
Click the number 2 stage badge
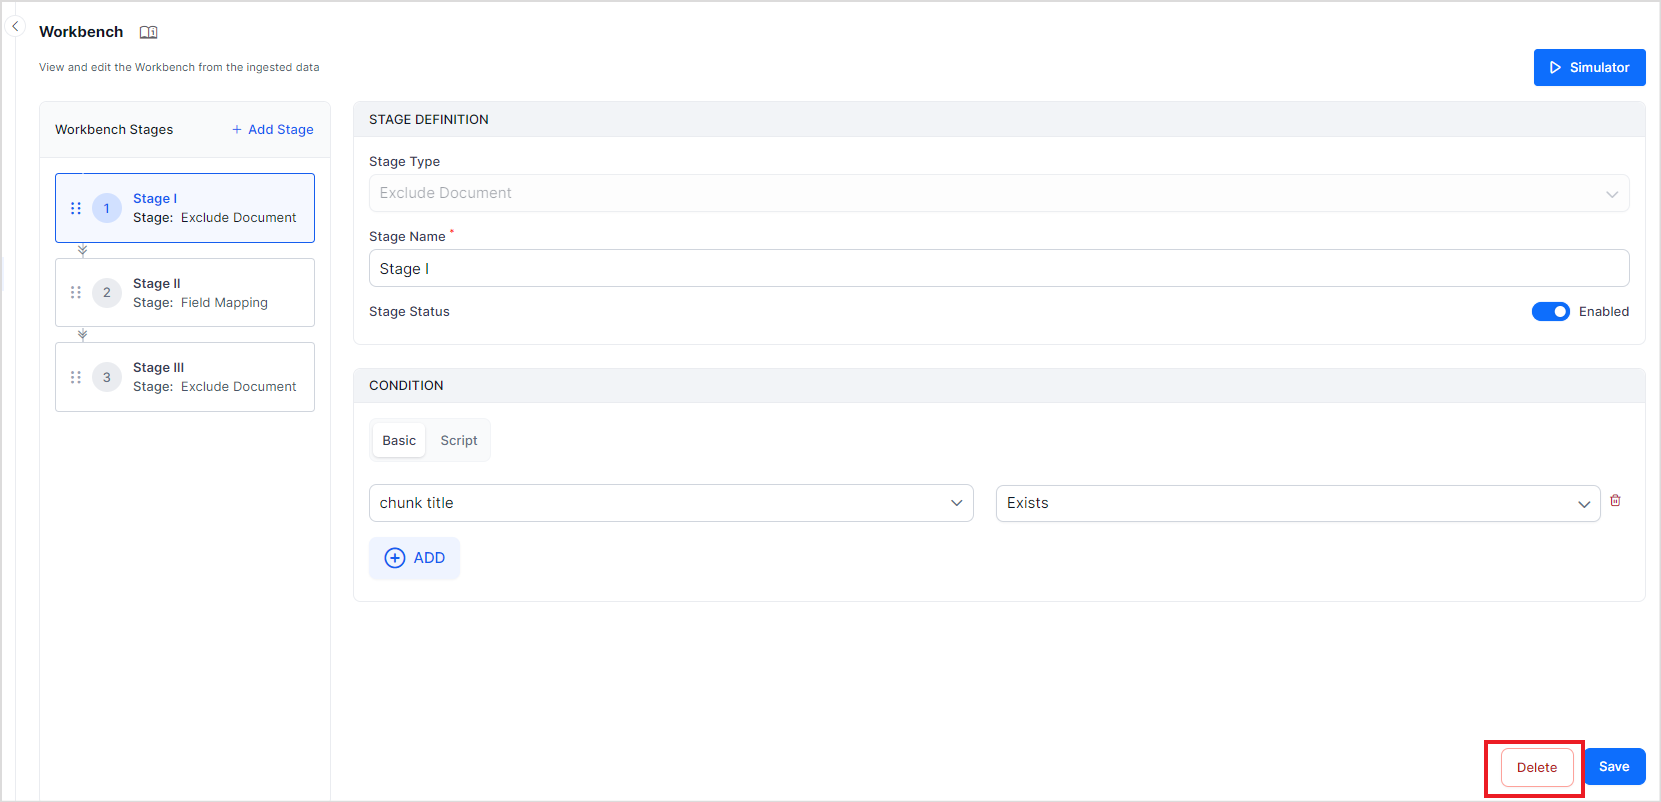pyautogui.click(x=107, y=292)
